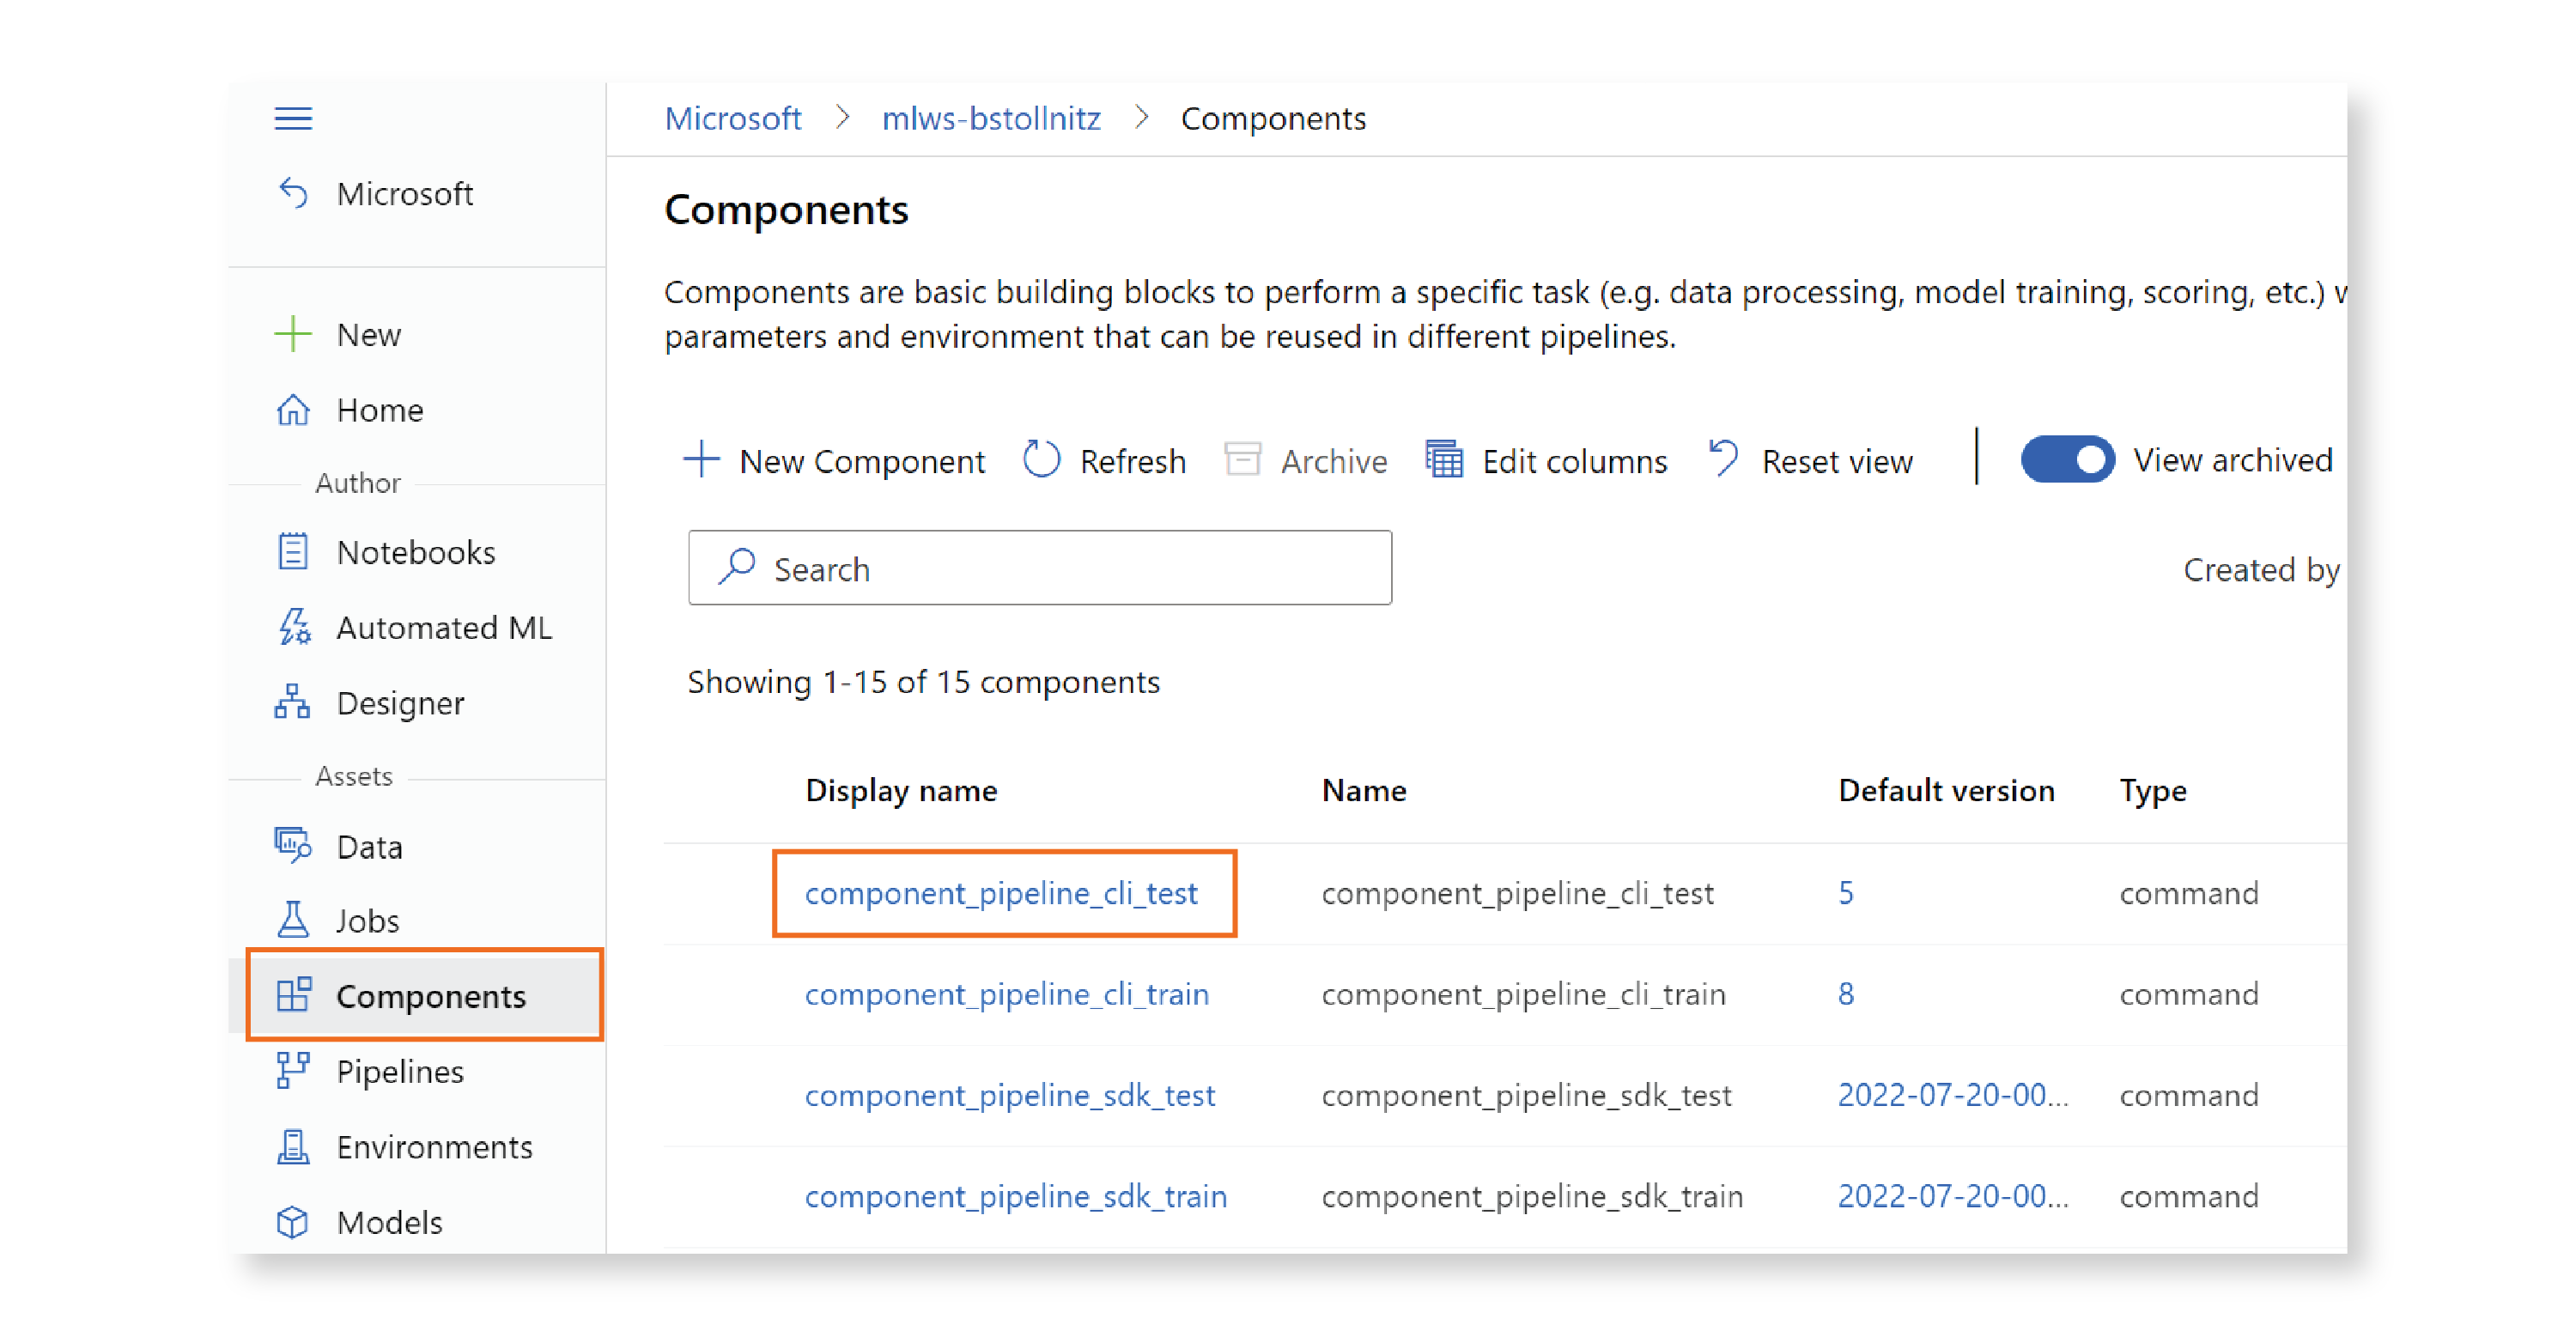Click the Components grid icon
The width and height of the screenshot is (2576, 1337).
(x=294, y=995)
